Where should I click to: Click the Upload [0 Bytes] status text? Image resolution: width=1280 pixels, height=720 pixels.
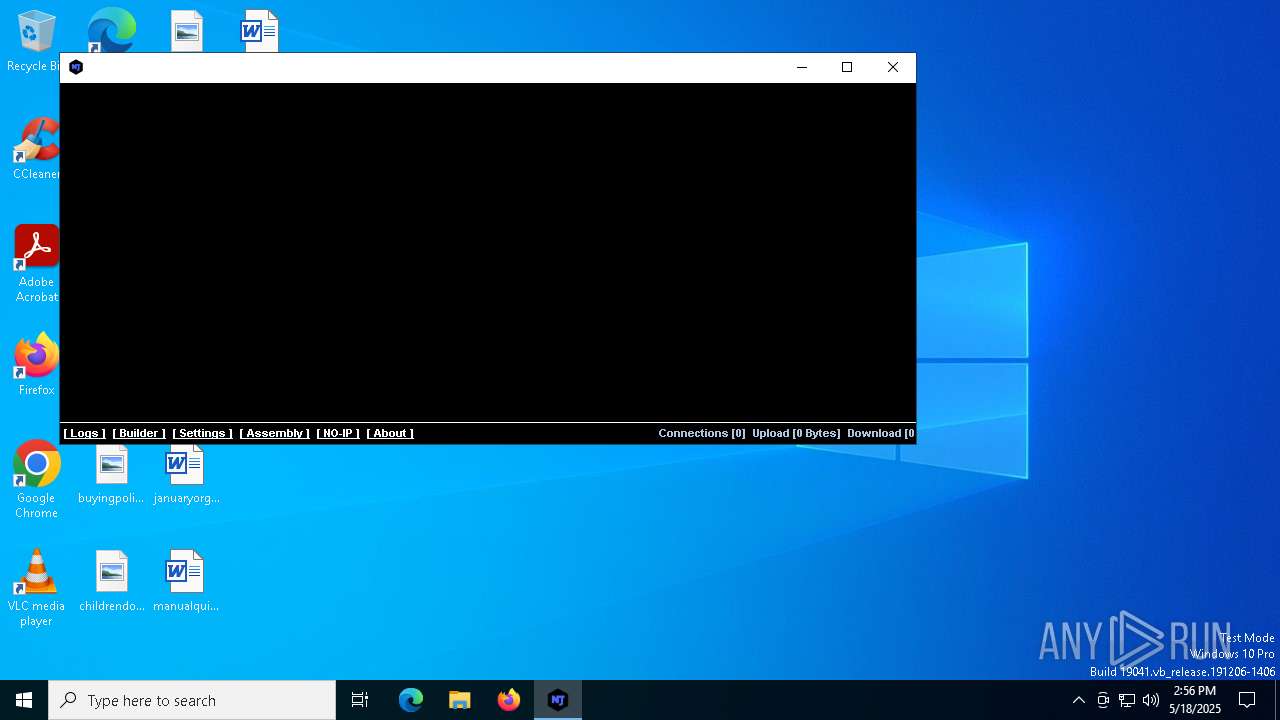point(796,433)
